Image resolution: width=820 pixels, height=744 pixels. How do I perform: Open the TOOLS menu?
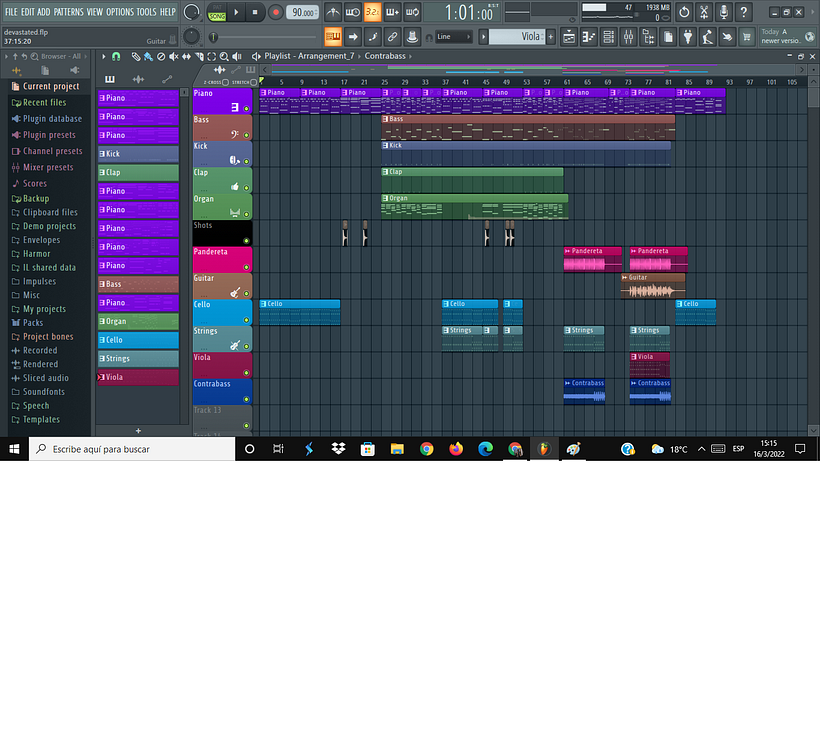coord(146,12)
